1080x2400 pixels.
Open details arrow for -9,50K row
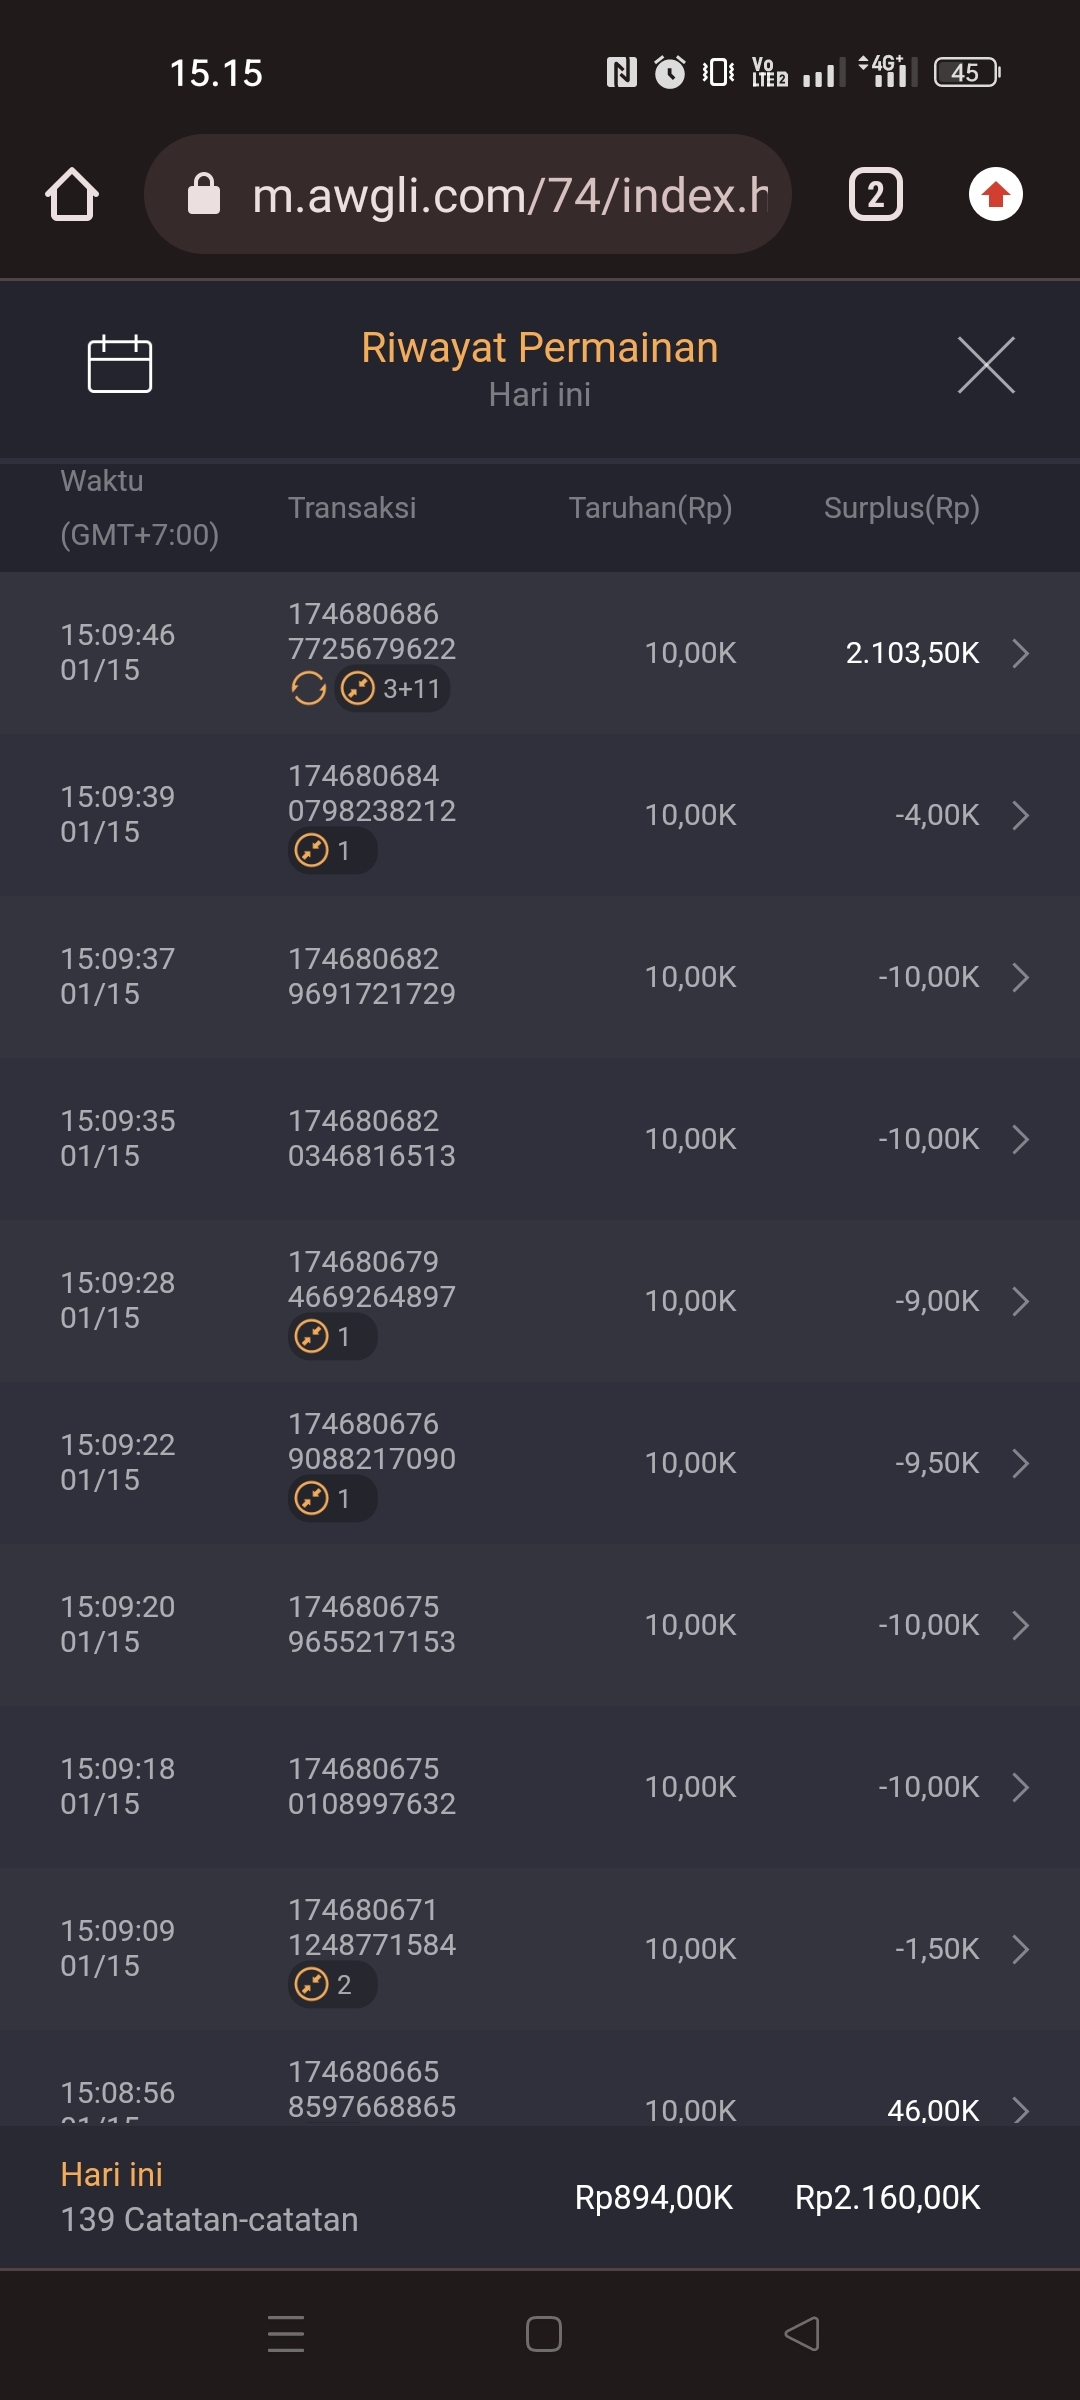pyautogui.click(x=1020, y=1463)
